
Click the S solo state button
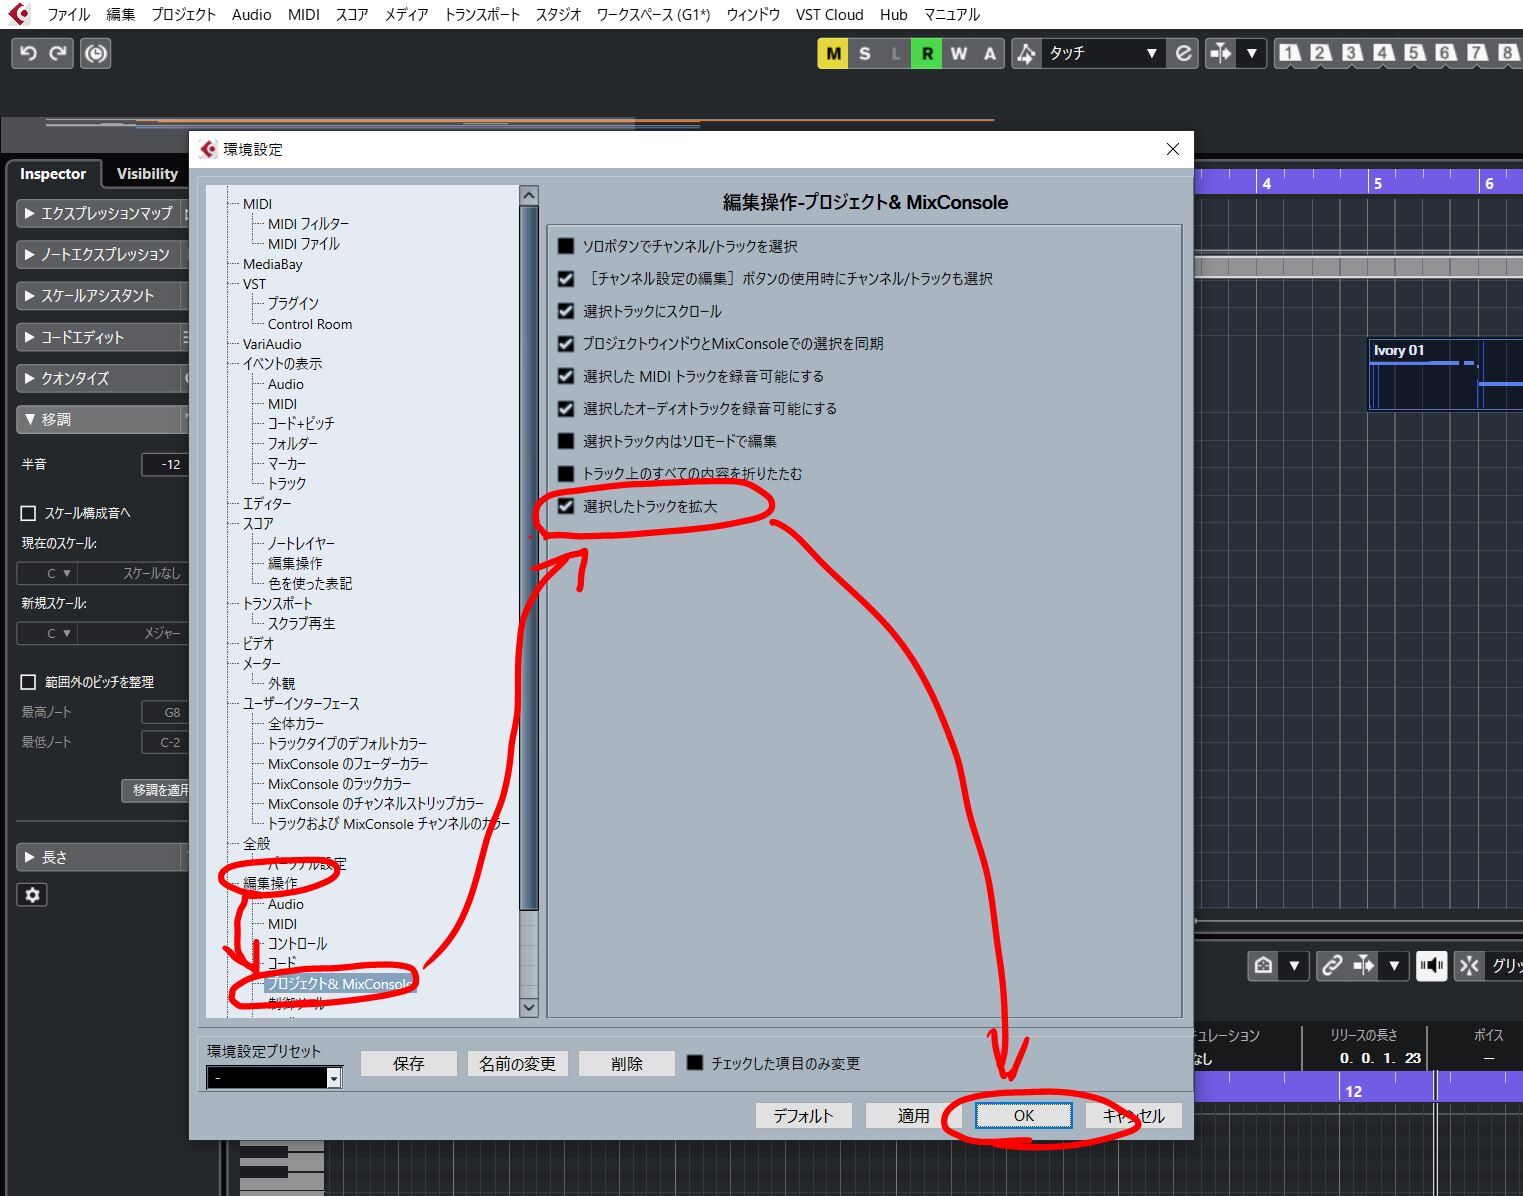(x=865, y=54)
